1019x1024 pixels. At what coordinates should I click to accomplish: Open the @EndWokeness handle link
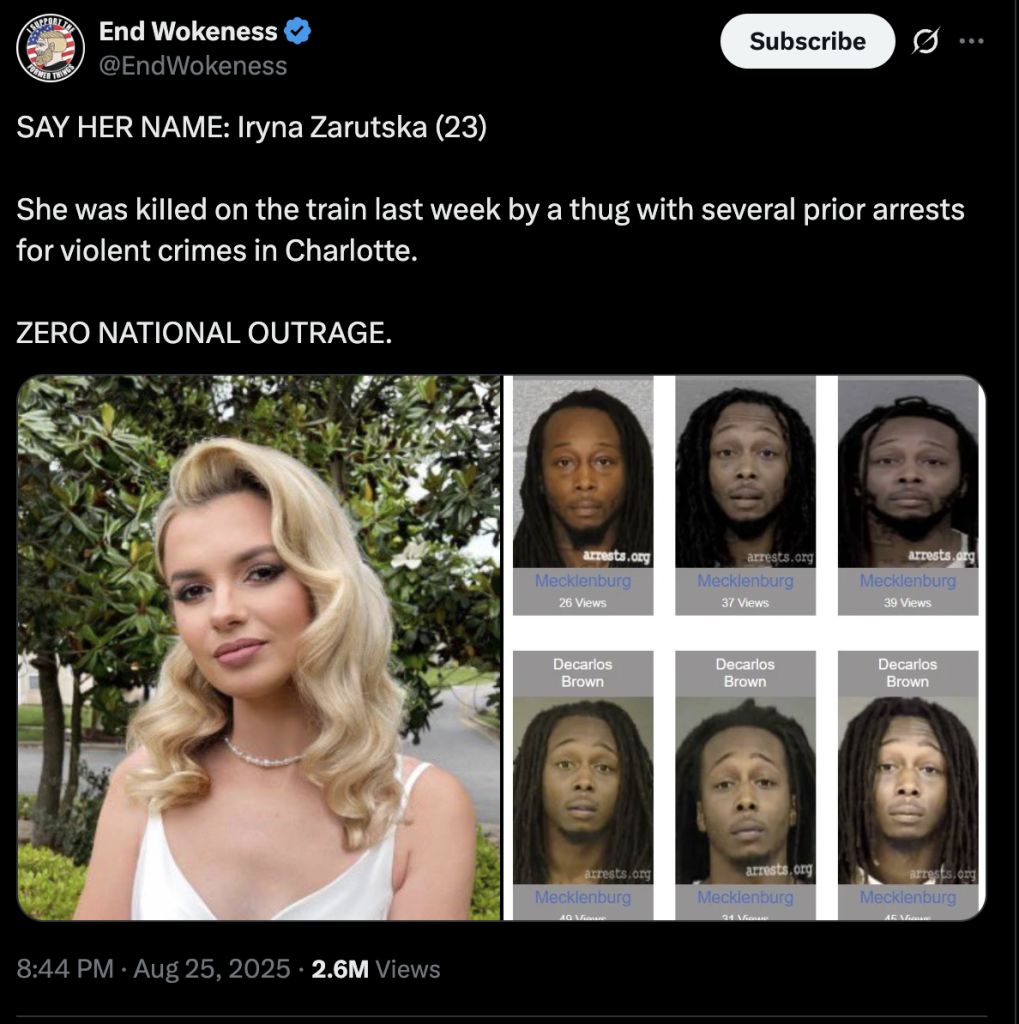click(x=193, y=66)
